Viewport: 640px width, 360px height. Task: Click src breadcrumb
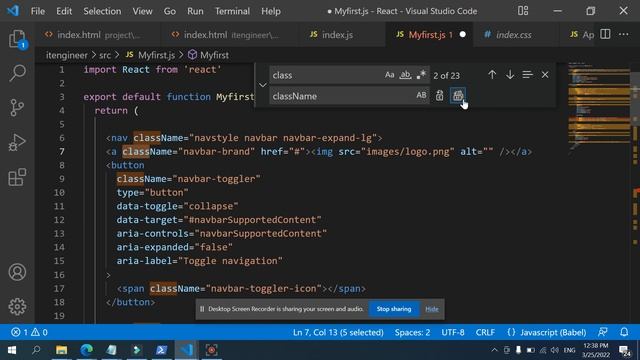pos(105,55)
